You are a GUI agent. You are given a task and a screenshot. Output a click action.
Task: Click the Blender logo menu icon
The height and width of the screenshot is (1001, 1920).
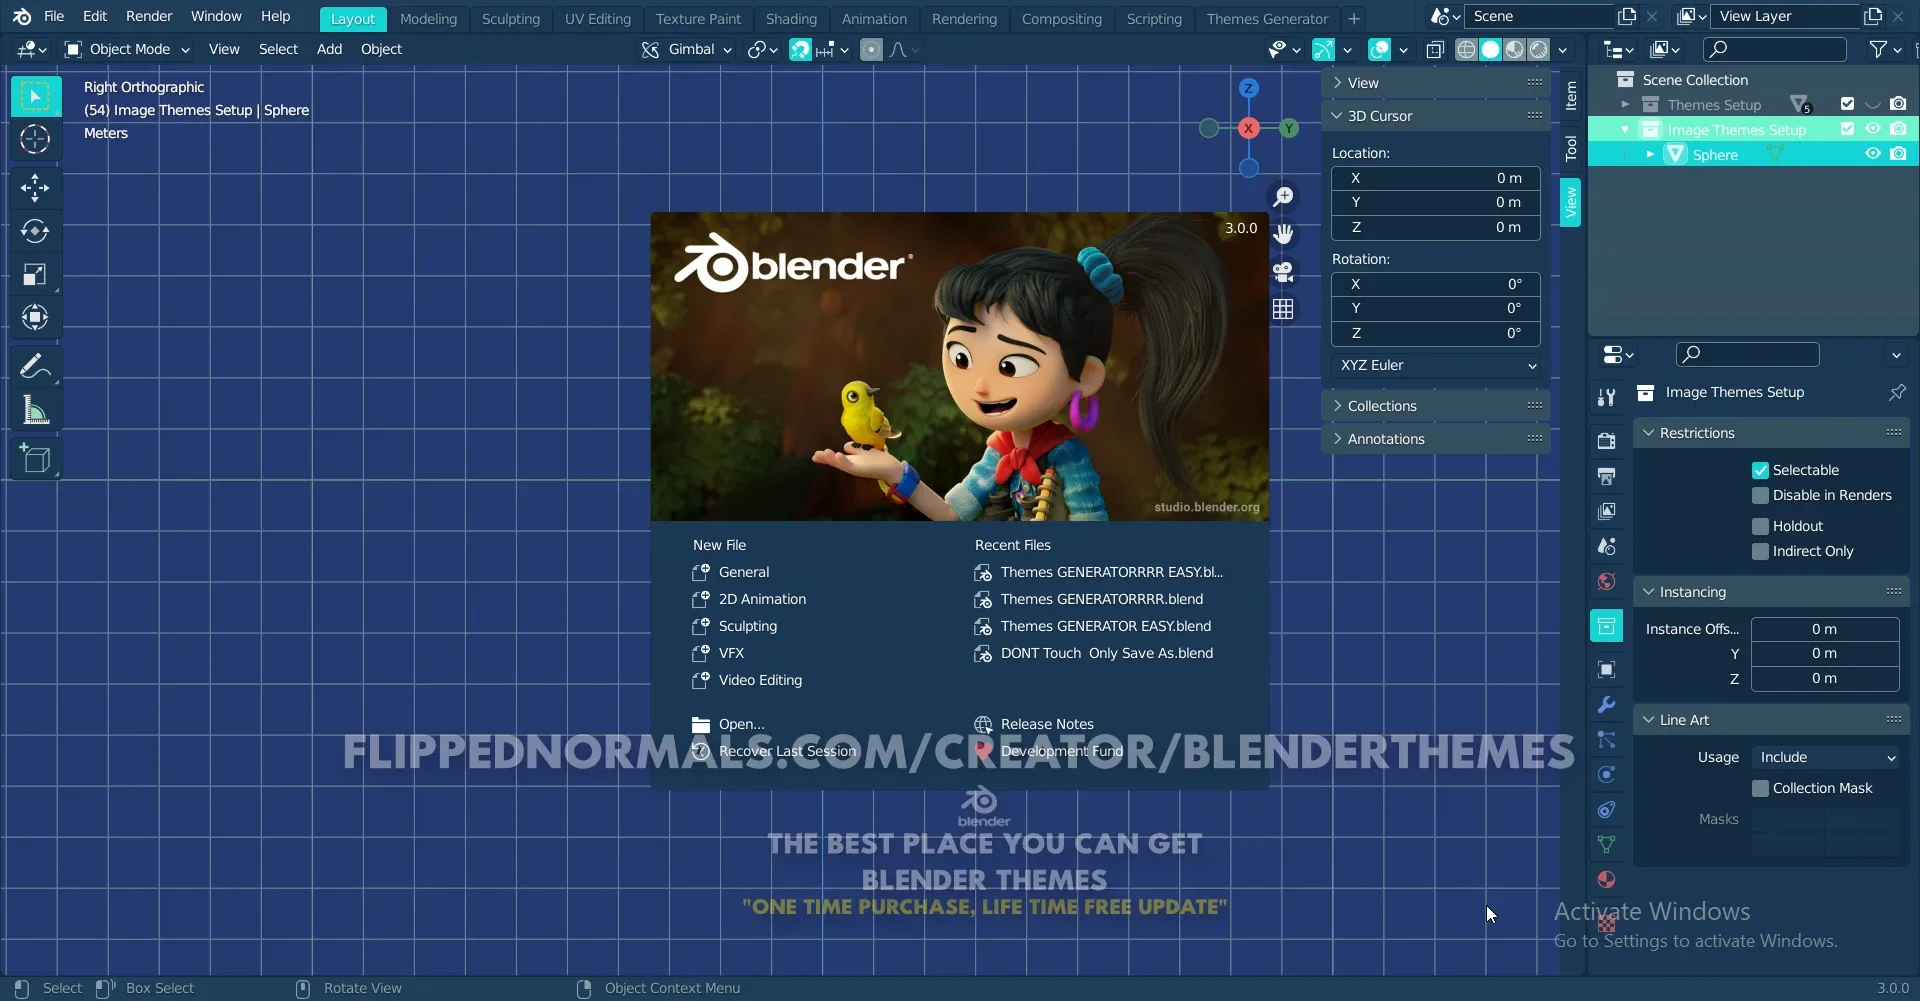pos(22,16)
